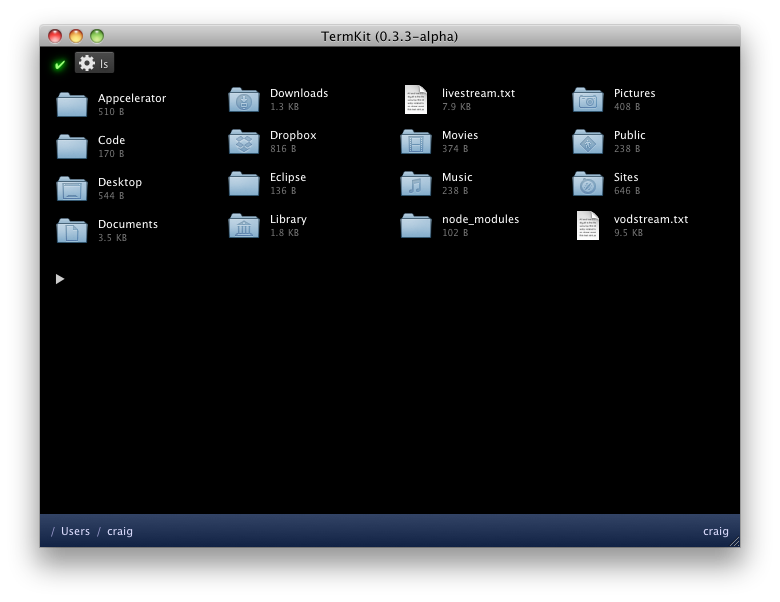Open the Music folder icon
The height and width of the screenshot is (602, 780).
416,184
